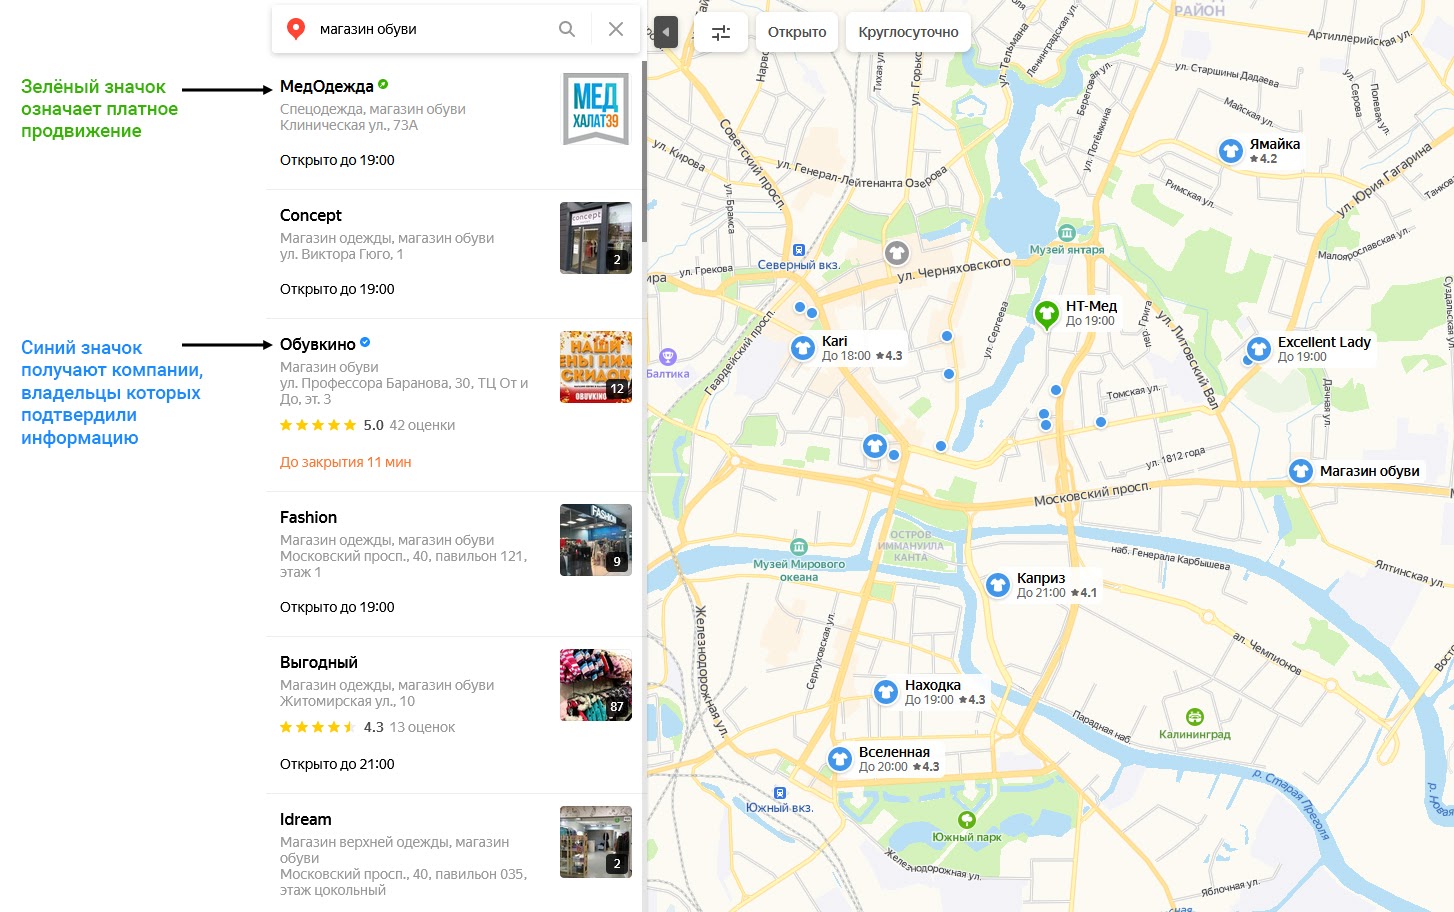The width and height of the screenshot is (1454, 912).
Task: Select the Excellent Lady map pin
Action: (x=1259, y=350)
